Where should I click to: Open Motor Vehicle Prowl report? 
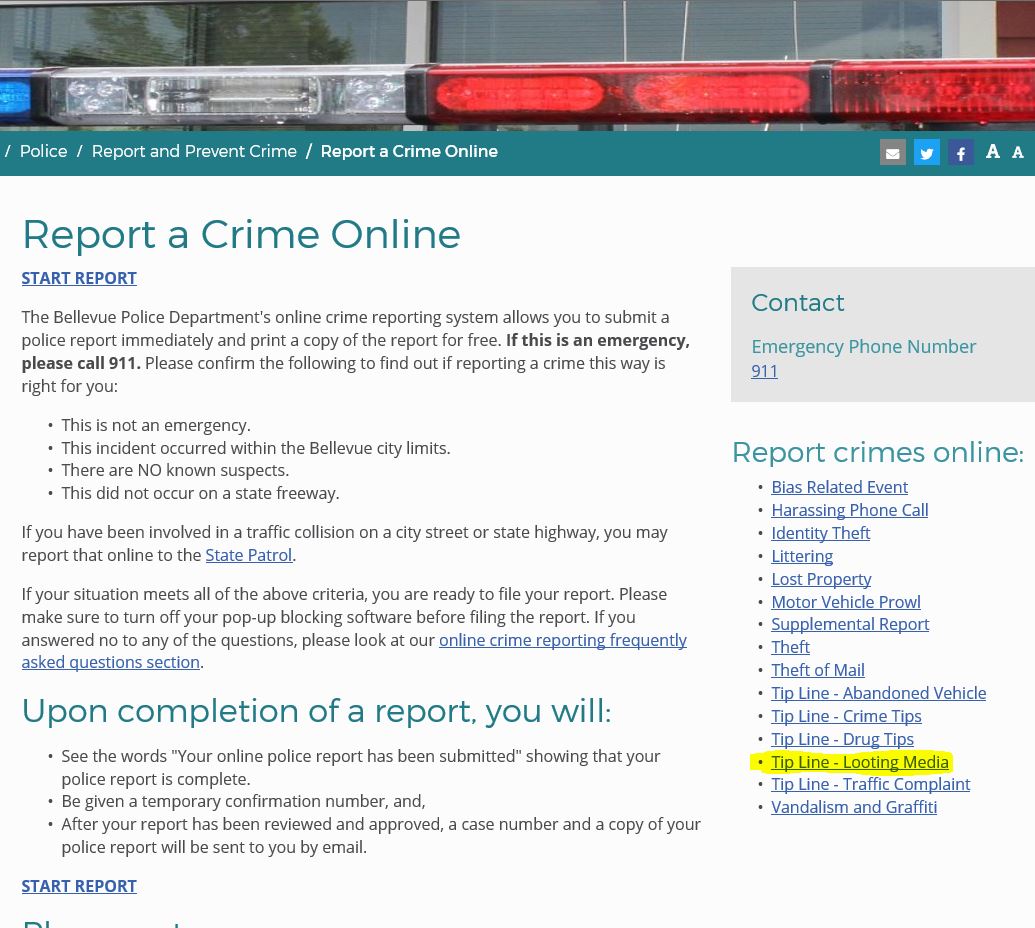845,602
